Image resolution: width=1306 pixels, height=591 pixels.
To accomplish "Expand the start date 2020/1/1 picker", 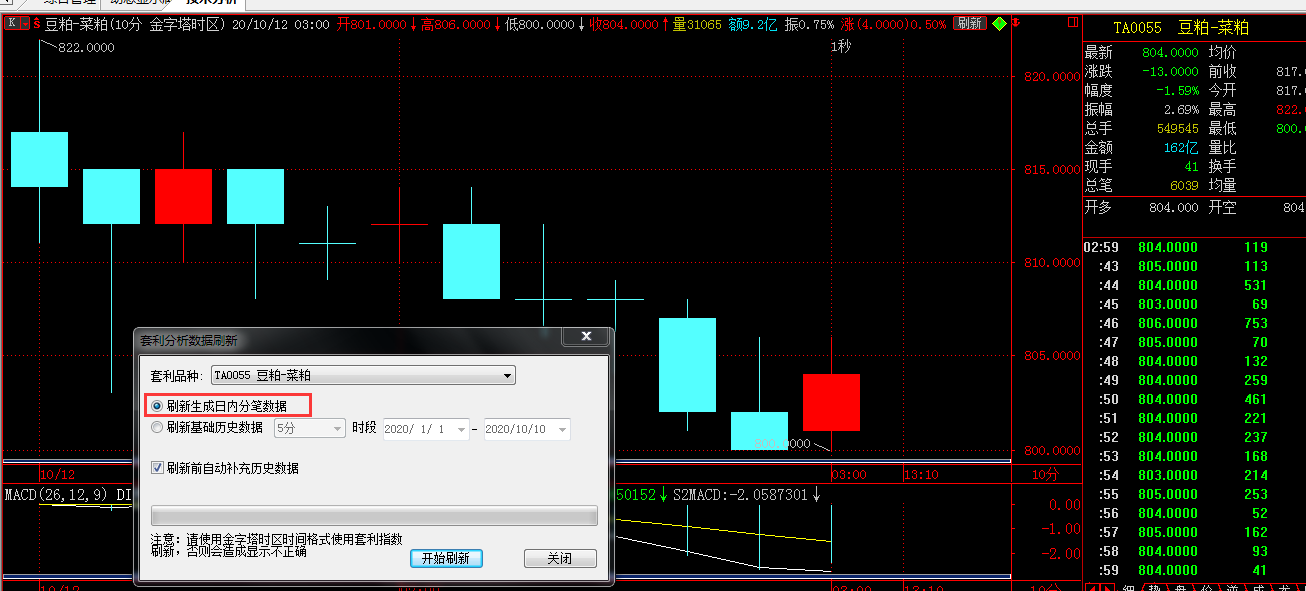I will 461,428.
